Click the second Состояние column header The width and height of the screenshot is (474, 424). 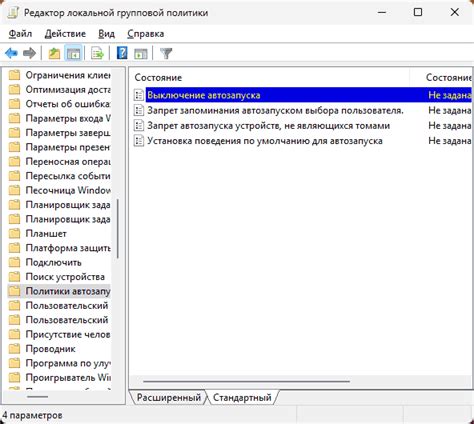tap(448, 78)
